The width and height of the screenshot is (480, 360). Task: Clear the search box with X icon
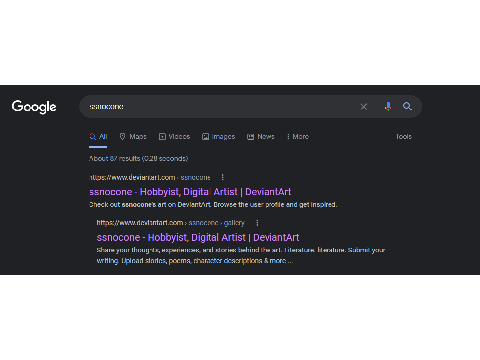[x=364, y=107]
